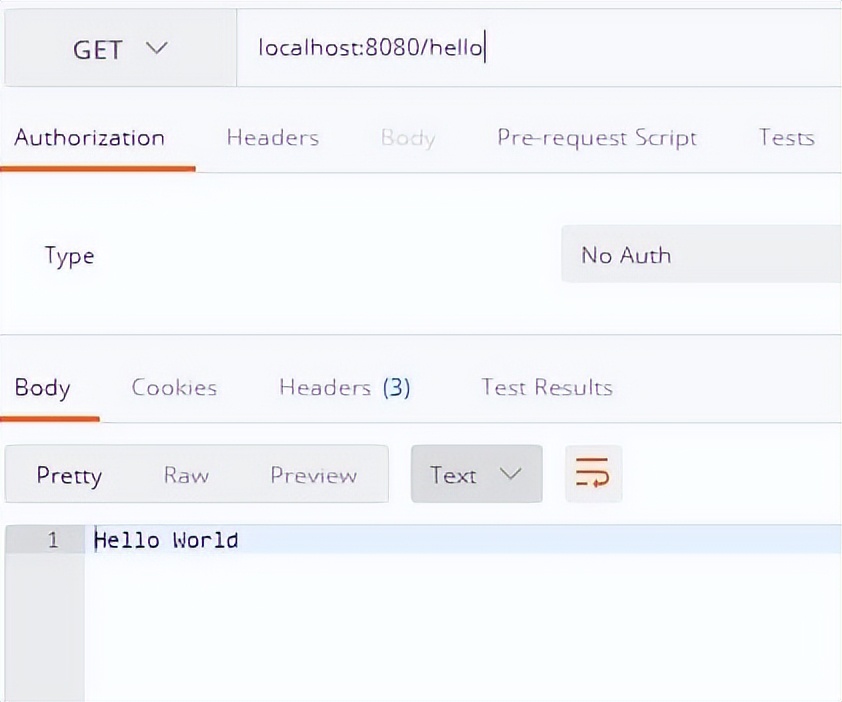This screenshot has width=842, height=702.
Task: Switch to the Raw response view
Action: 186,475
